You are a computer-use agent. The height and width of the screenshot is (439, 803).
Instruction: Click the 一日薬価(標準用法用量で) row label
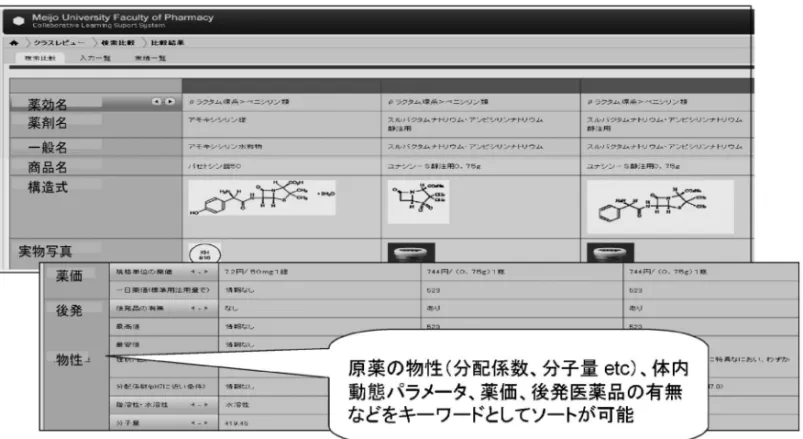pyautogui.click(x=163, y=290)
